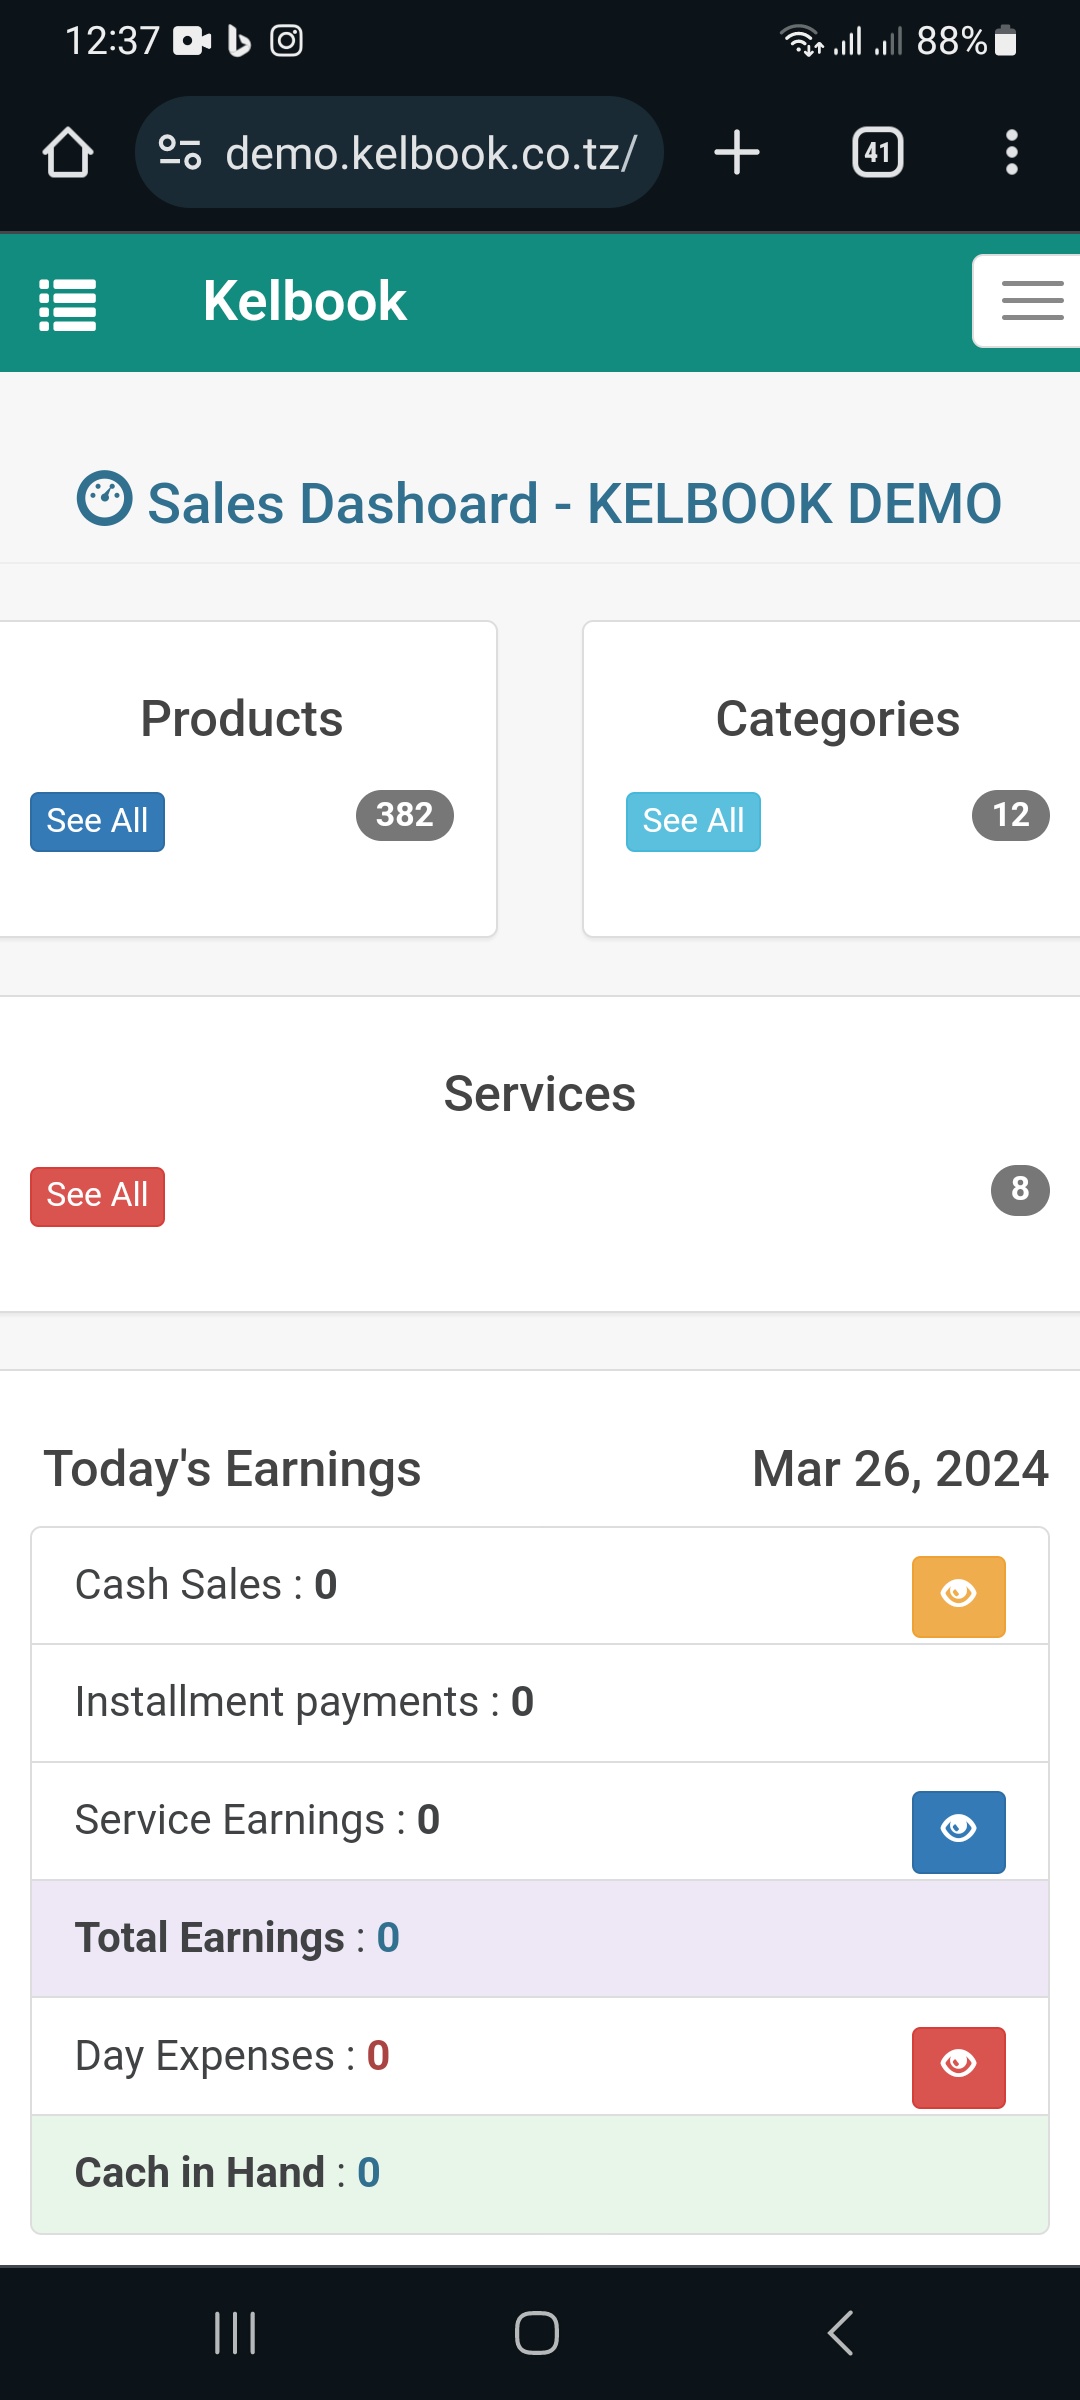Show Cash Sales details with orange eye
Screen dimensions: 1080x2400
(958, 1596)
